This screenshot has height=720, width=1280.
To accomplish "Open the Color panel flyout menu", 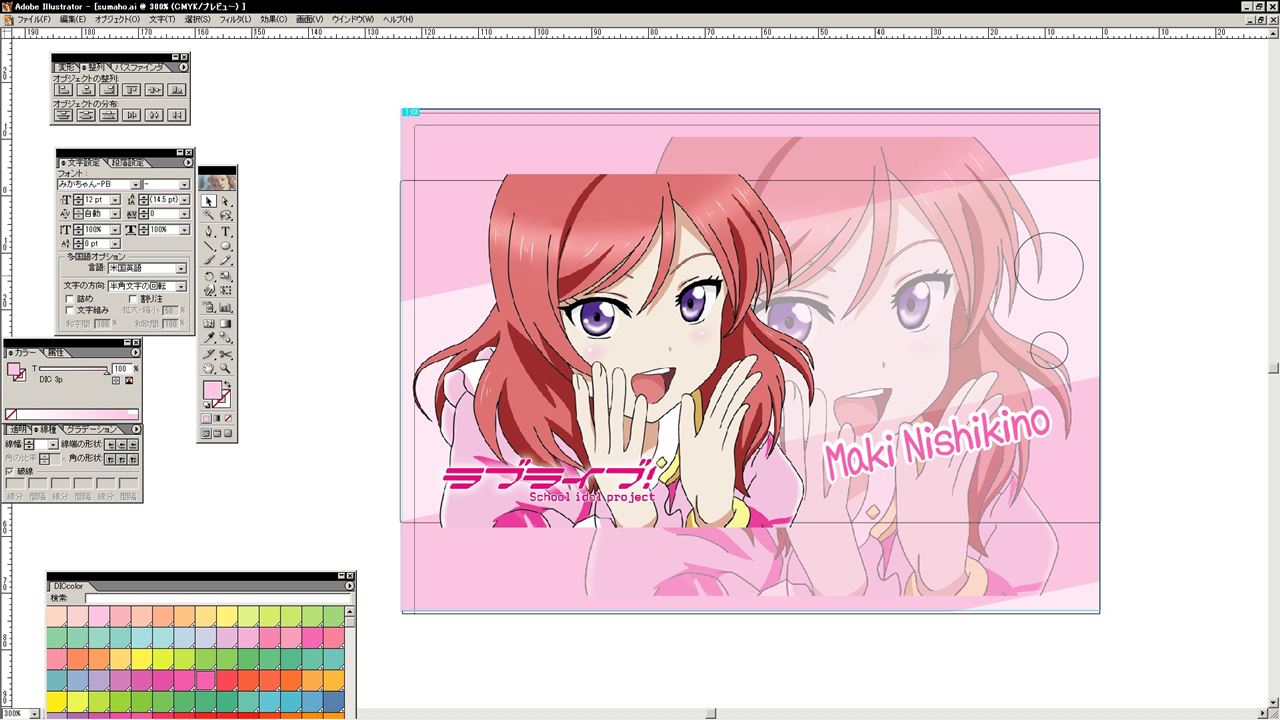I will pos(135,352).
